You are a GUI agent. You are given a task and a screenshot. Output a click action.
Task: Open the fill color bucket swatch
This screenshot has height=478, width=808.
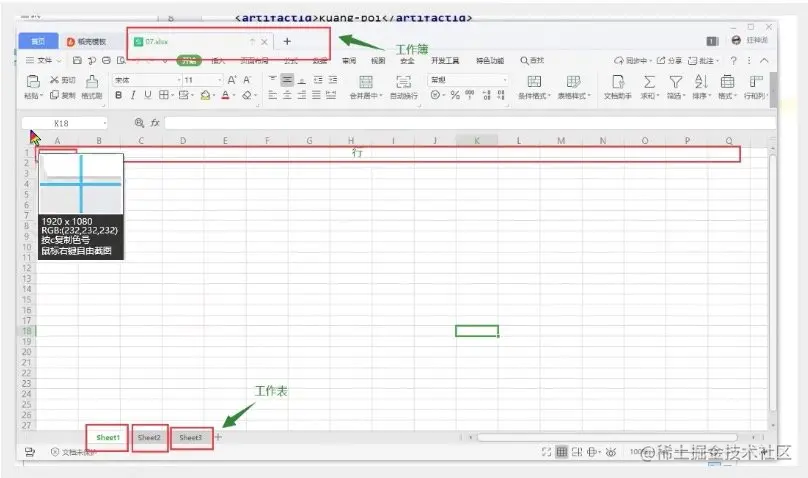tap(205, 95)
